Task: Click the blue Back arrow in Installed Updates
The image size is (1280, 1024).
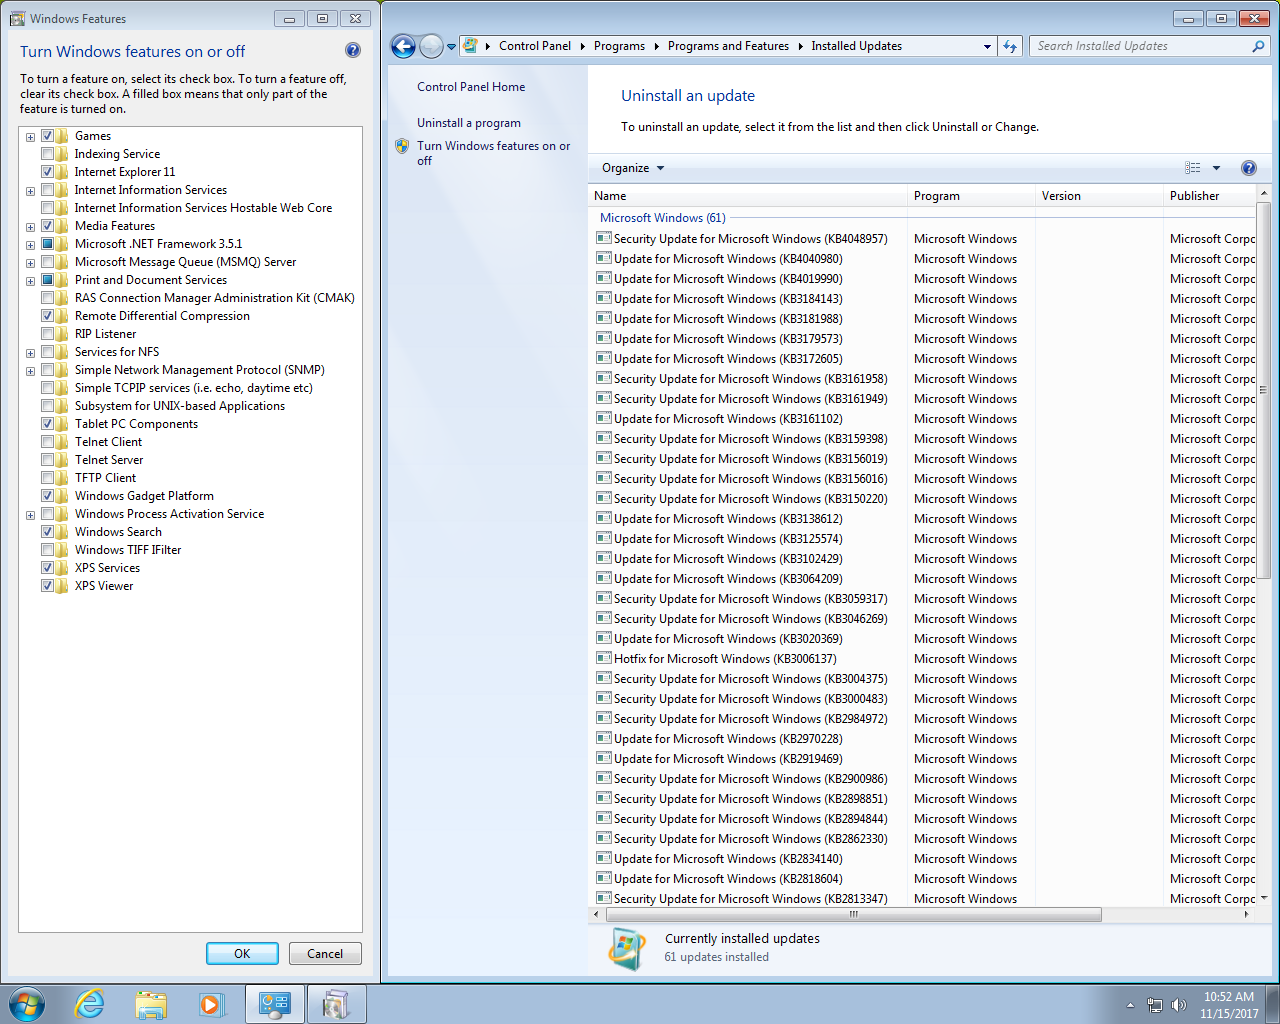Action: pos(403,46)
